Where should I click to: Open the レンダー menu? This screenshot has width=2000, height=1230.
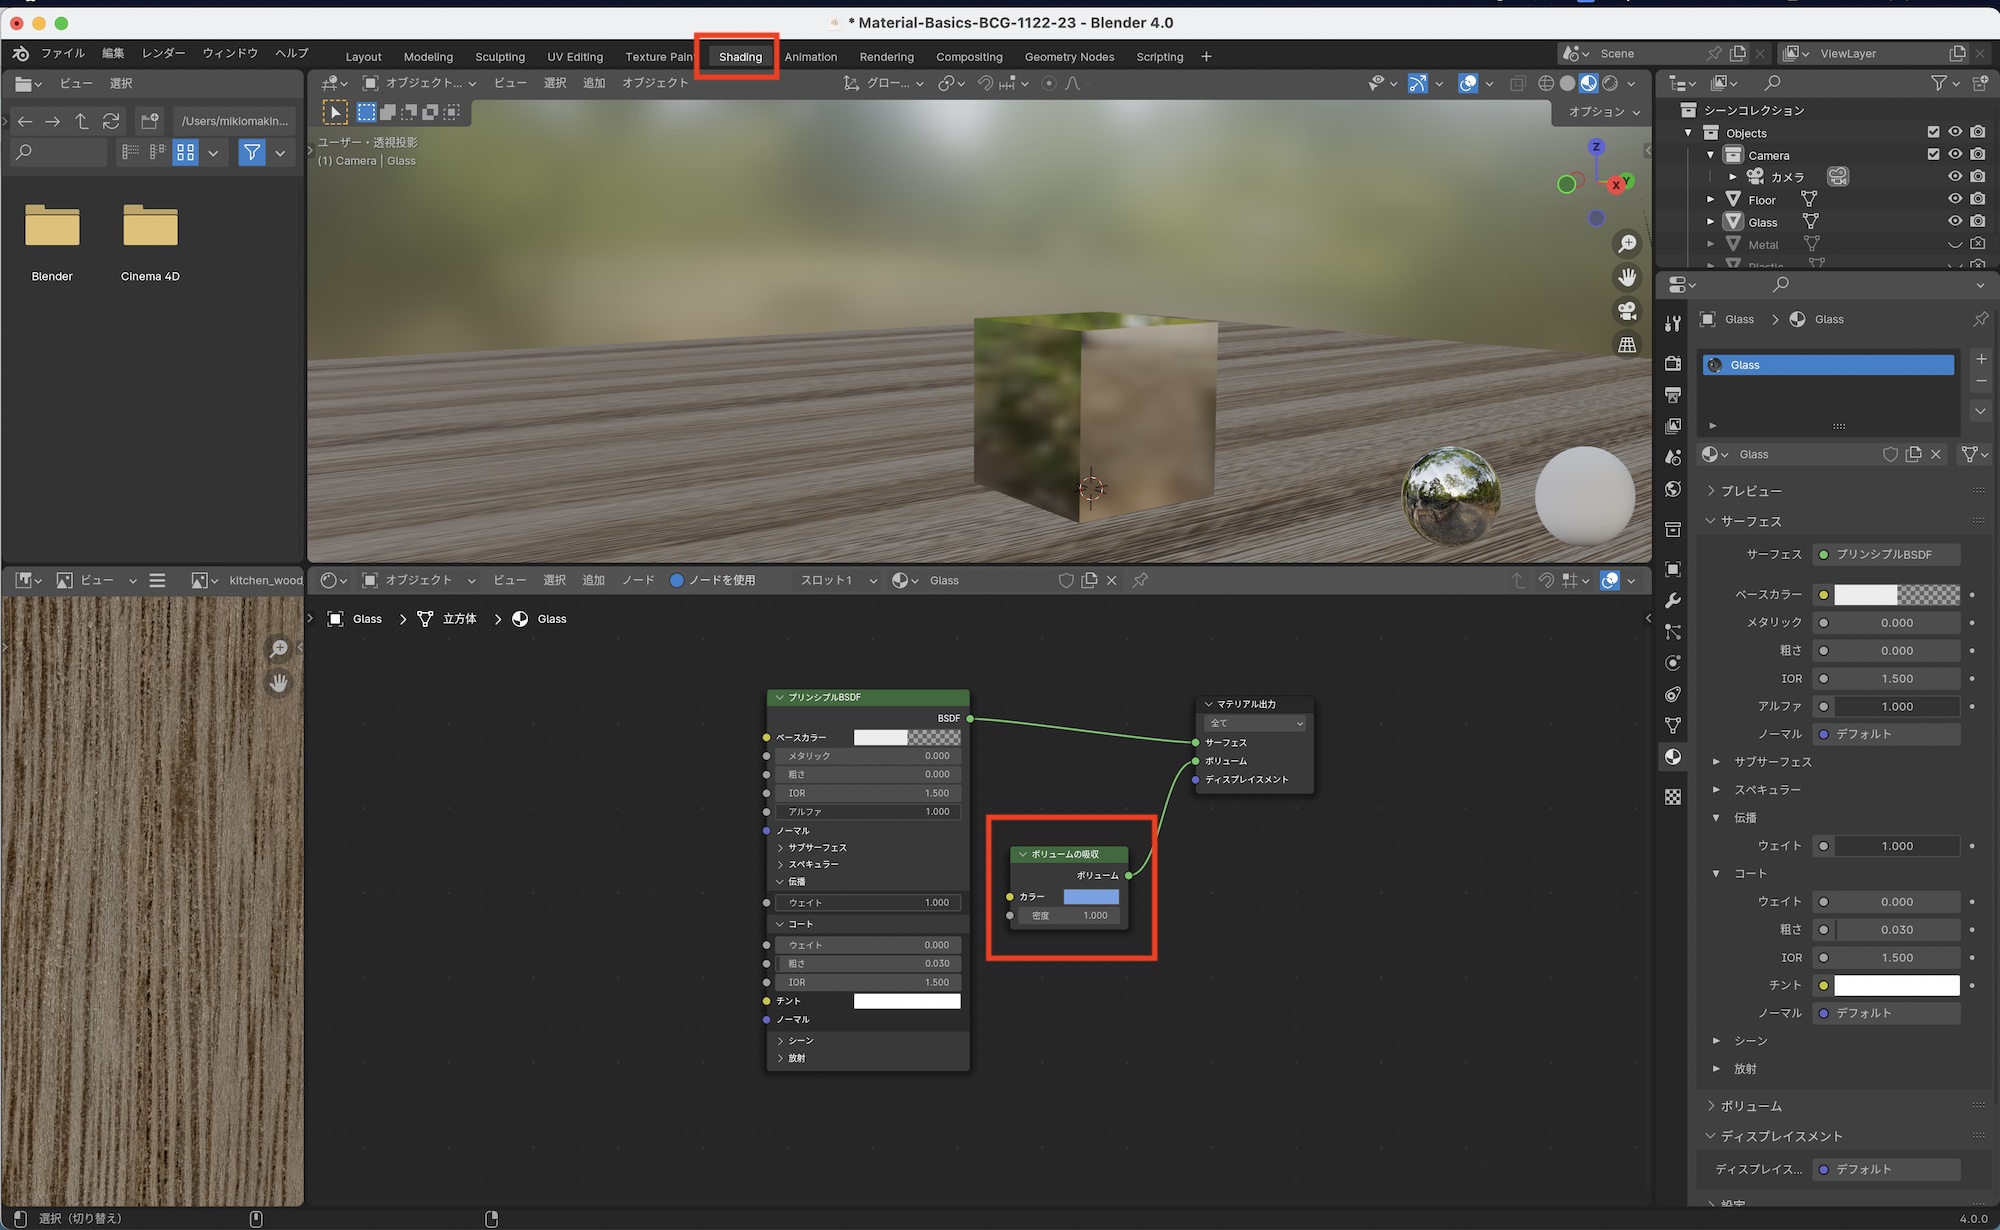163,53
